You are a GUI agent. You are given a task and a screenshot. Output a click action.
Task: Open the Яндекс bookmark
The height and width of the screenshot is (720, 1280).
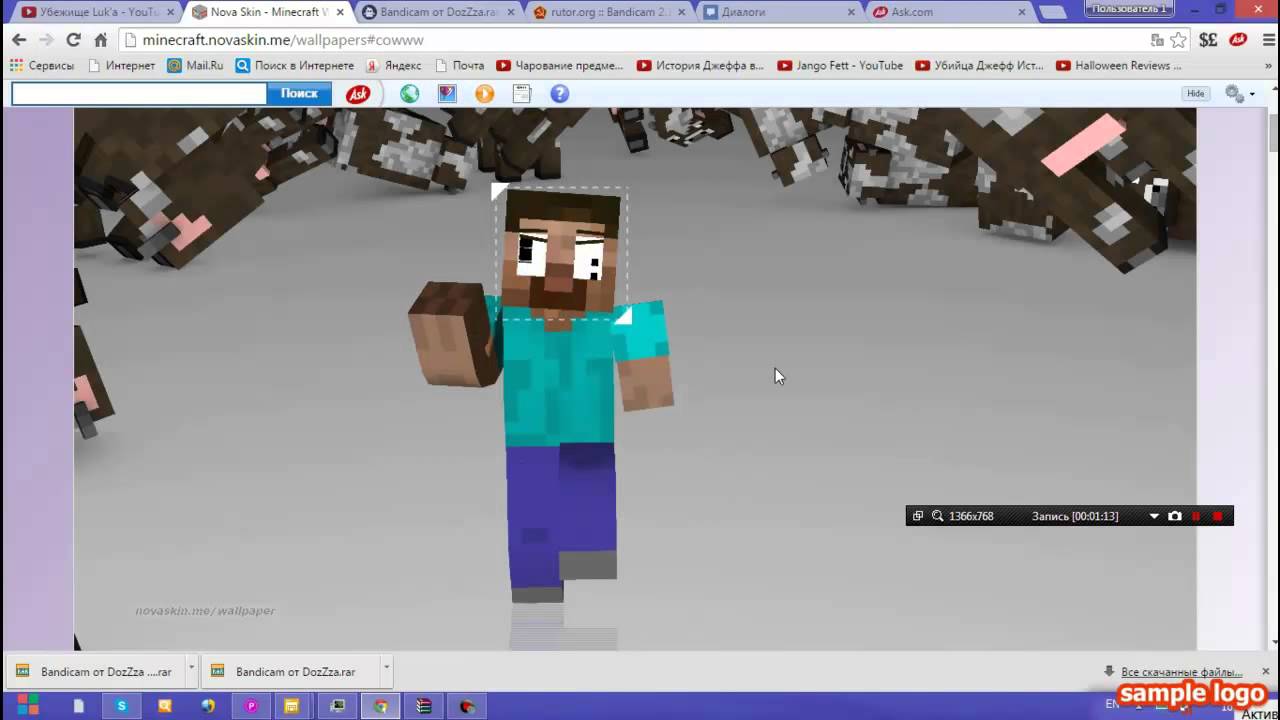(x=392, y=65)
